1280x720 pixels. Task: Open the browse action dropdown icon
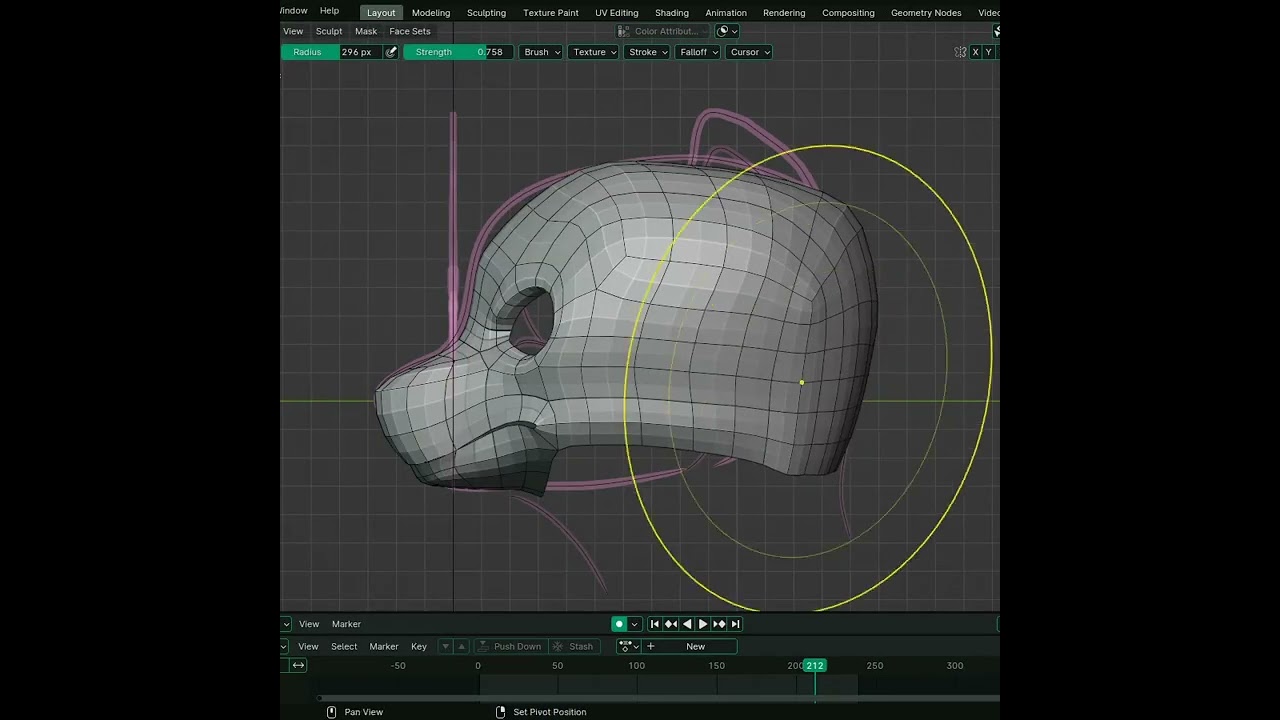tap(628, 647)
